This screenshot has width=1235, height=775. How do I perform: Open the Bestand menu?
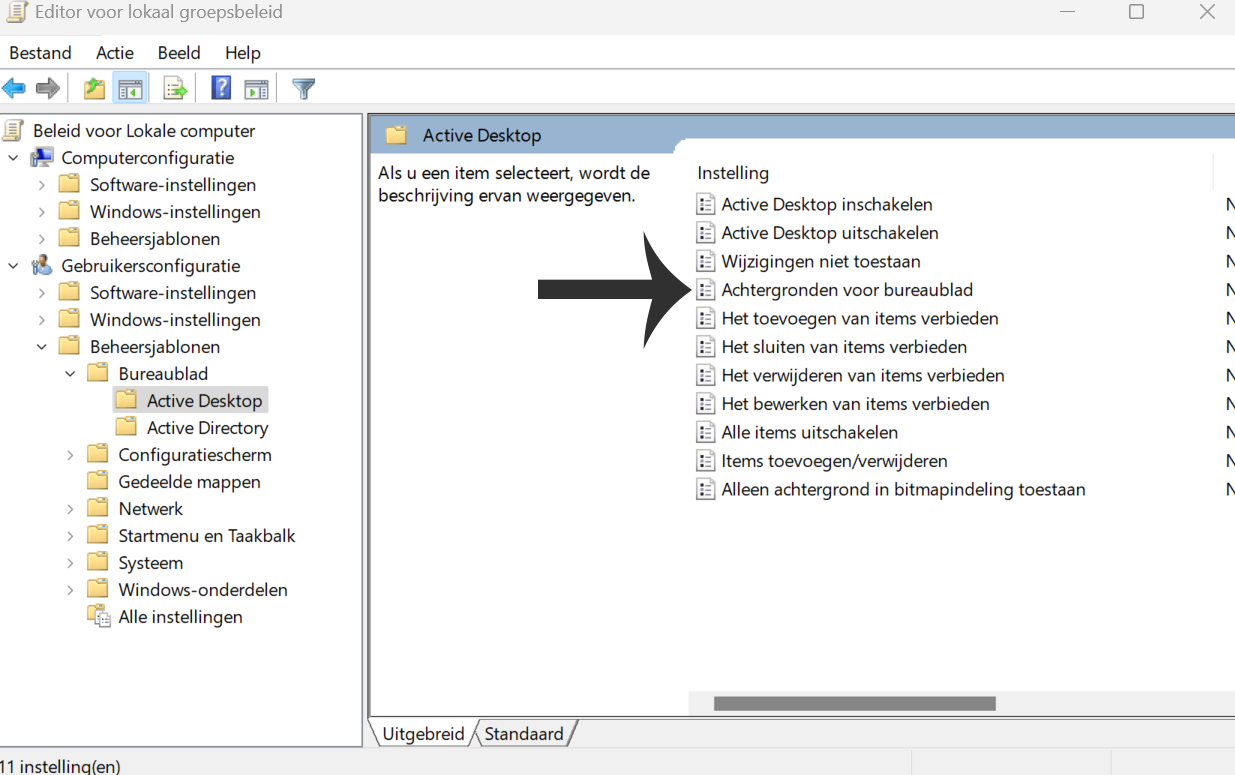(40, 53)
